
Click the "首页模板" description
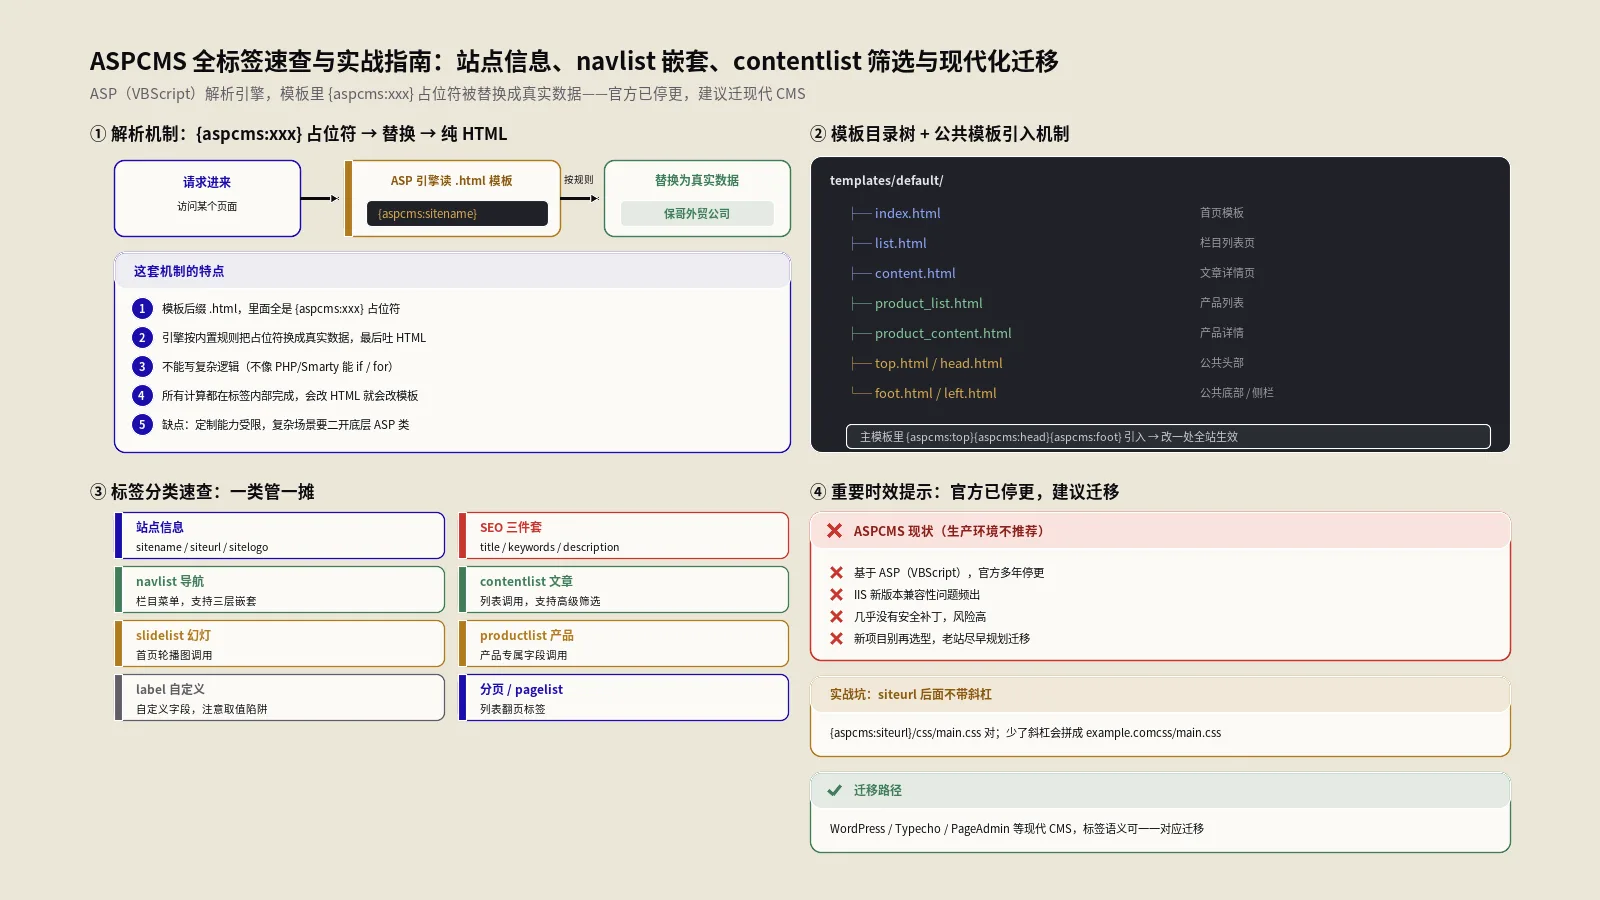1222,213
